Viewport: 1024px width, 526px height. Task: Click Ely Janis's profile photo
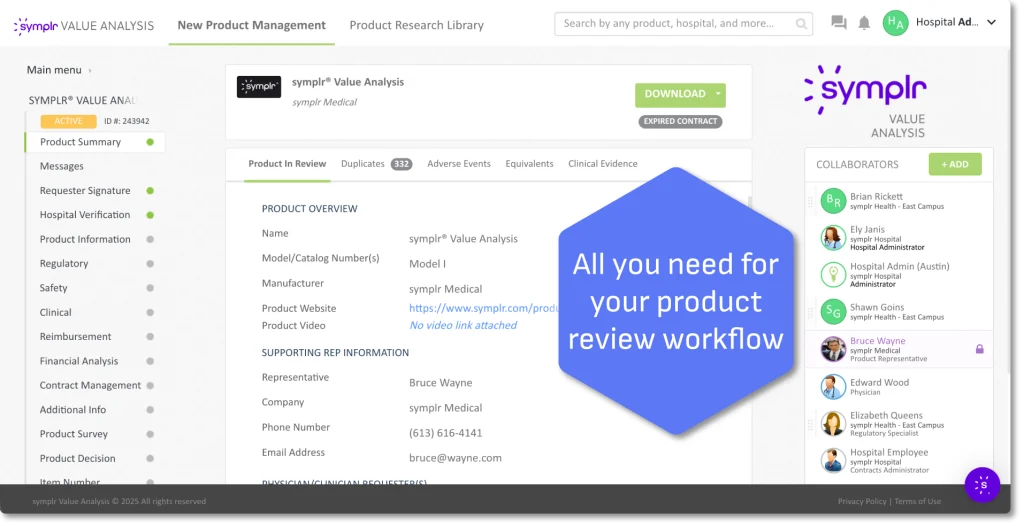[833, 238]
